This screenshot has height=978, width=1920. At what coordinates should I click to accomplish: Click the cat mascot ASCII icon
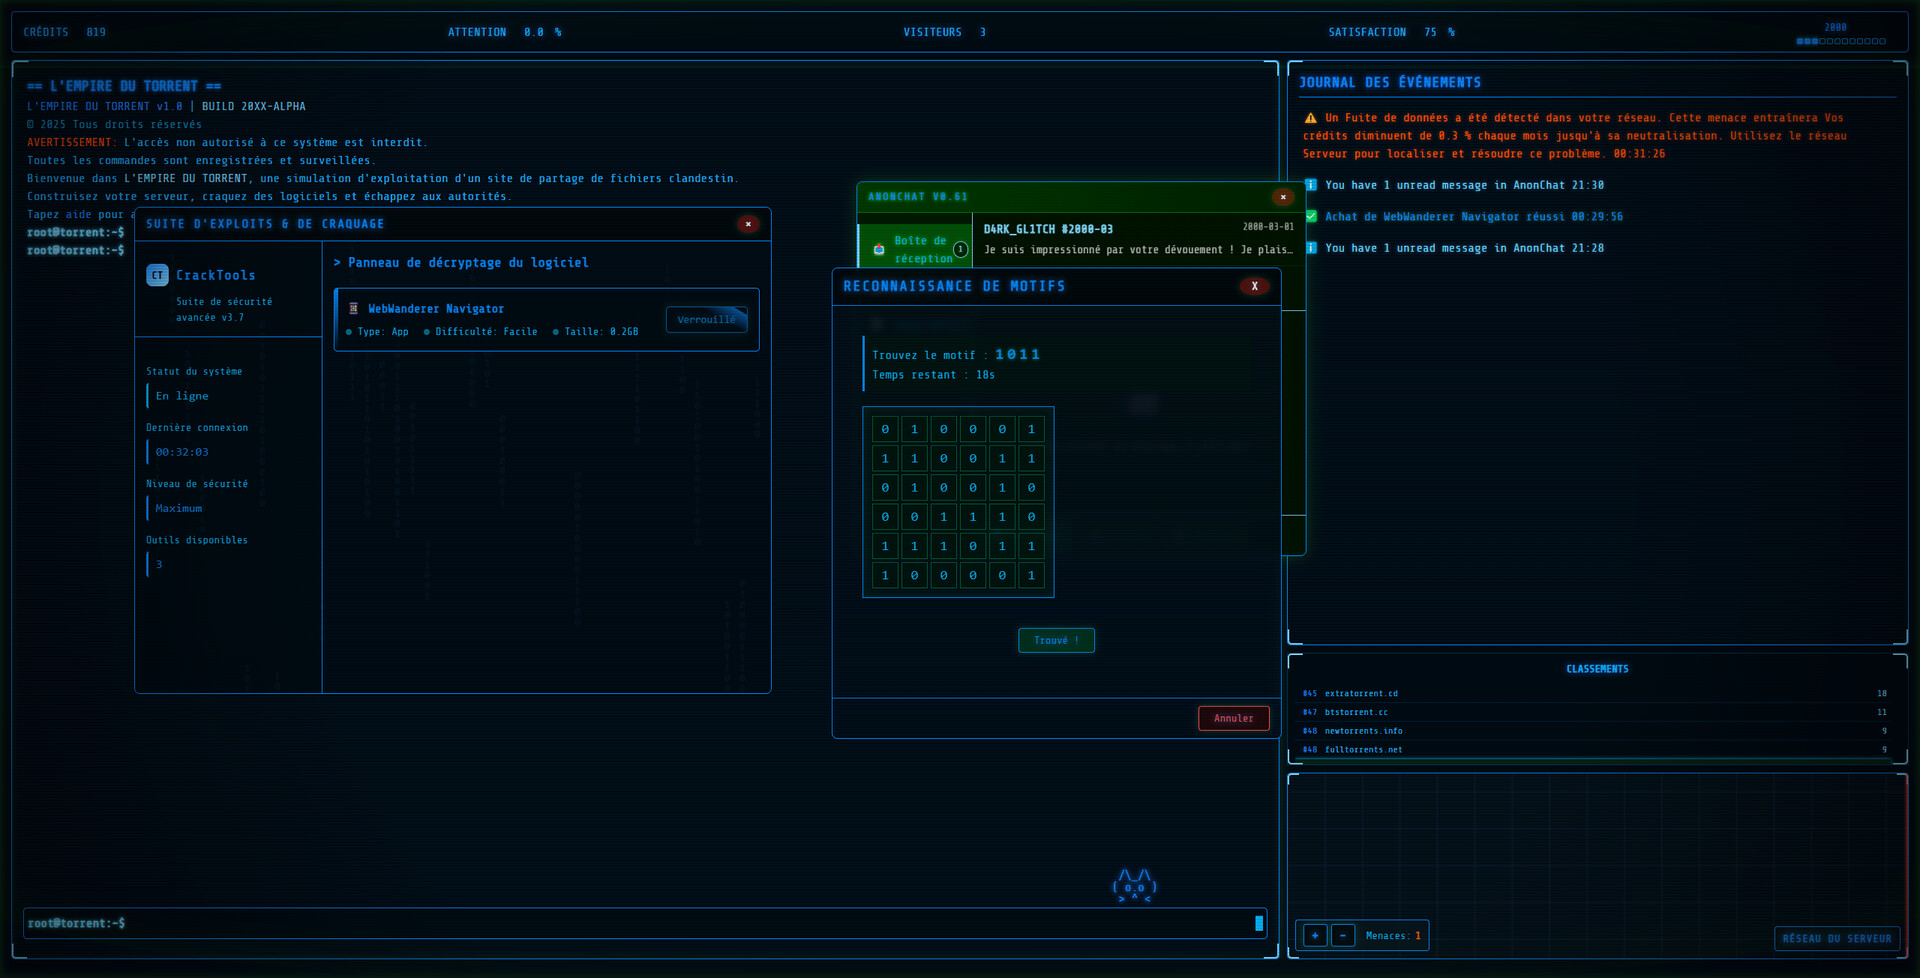pyautogui.click(x=1134, y=886)
